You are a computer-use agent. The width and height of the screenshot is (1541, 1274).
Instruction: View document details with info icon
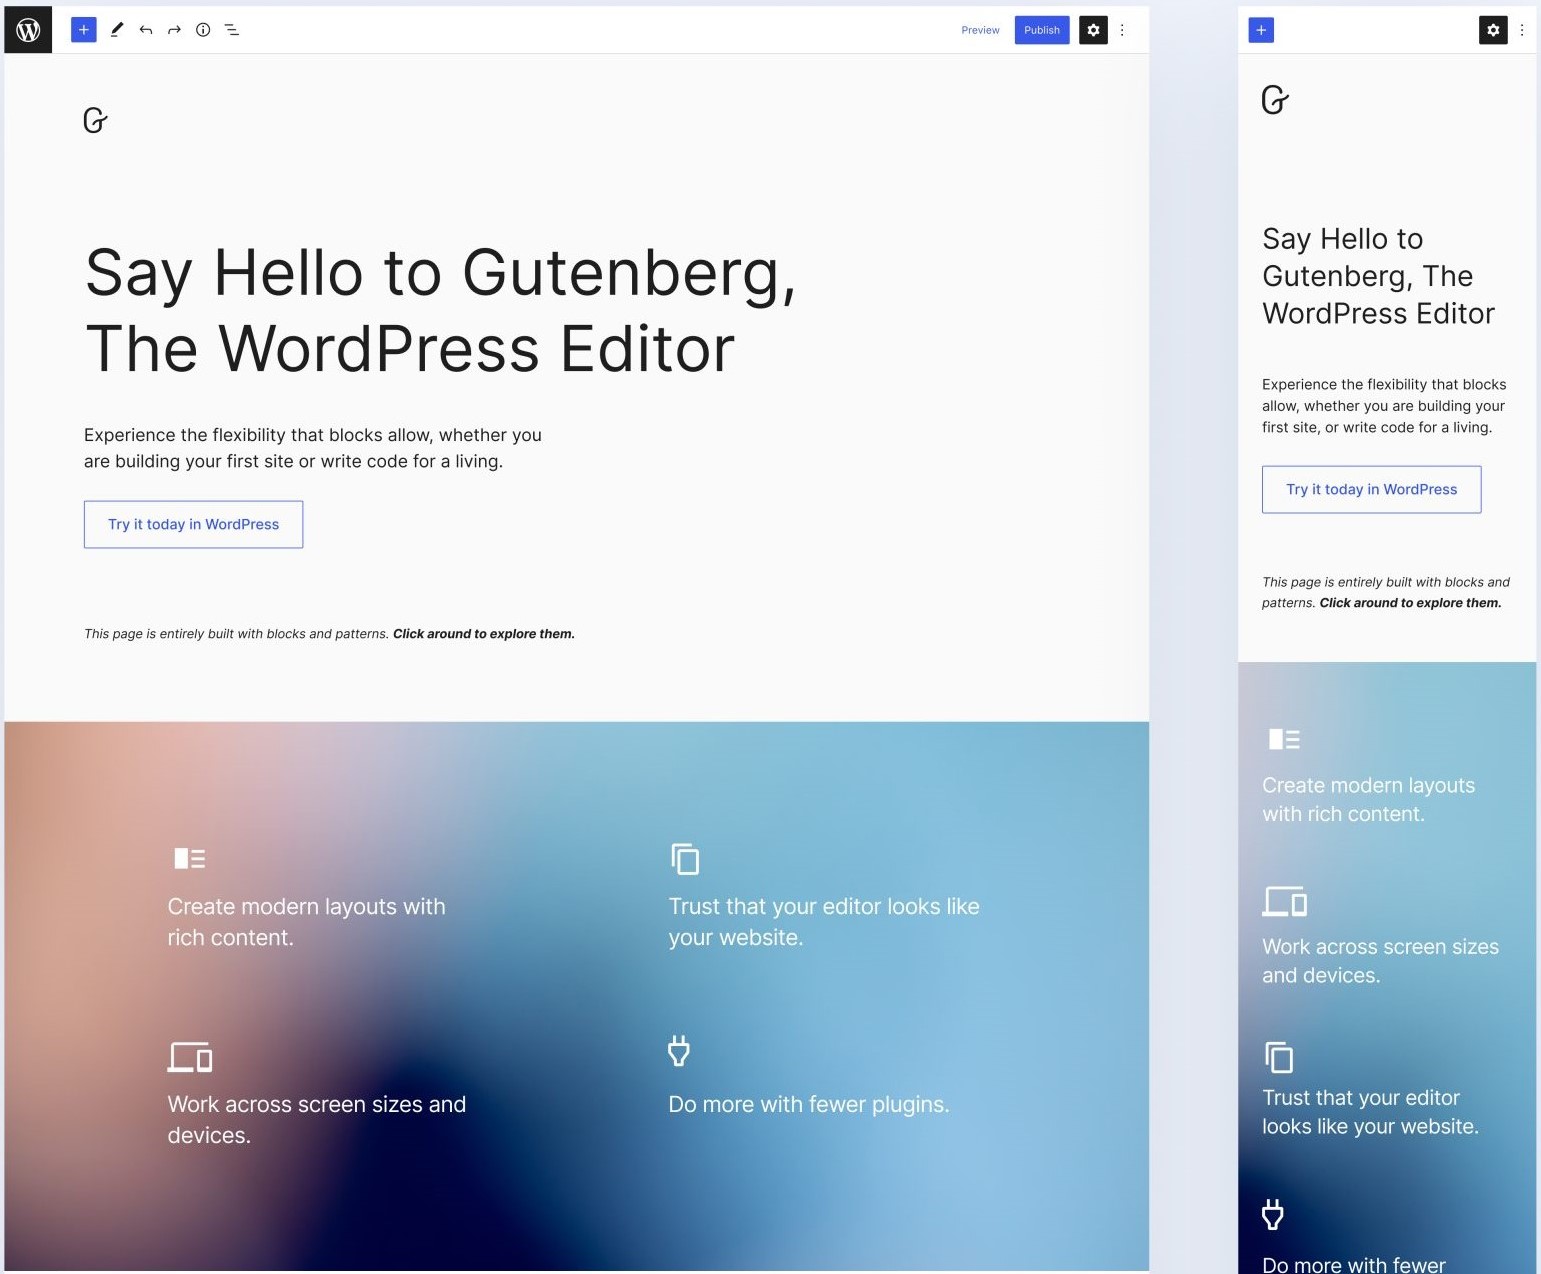[203, 30]
